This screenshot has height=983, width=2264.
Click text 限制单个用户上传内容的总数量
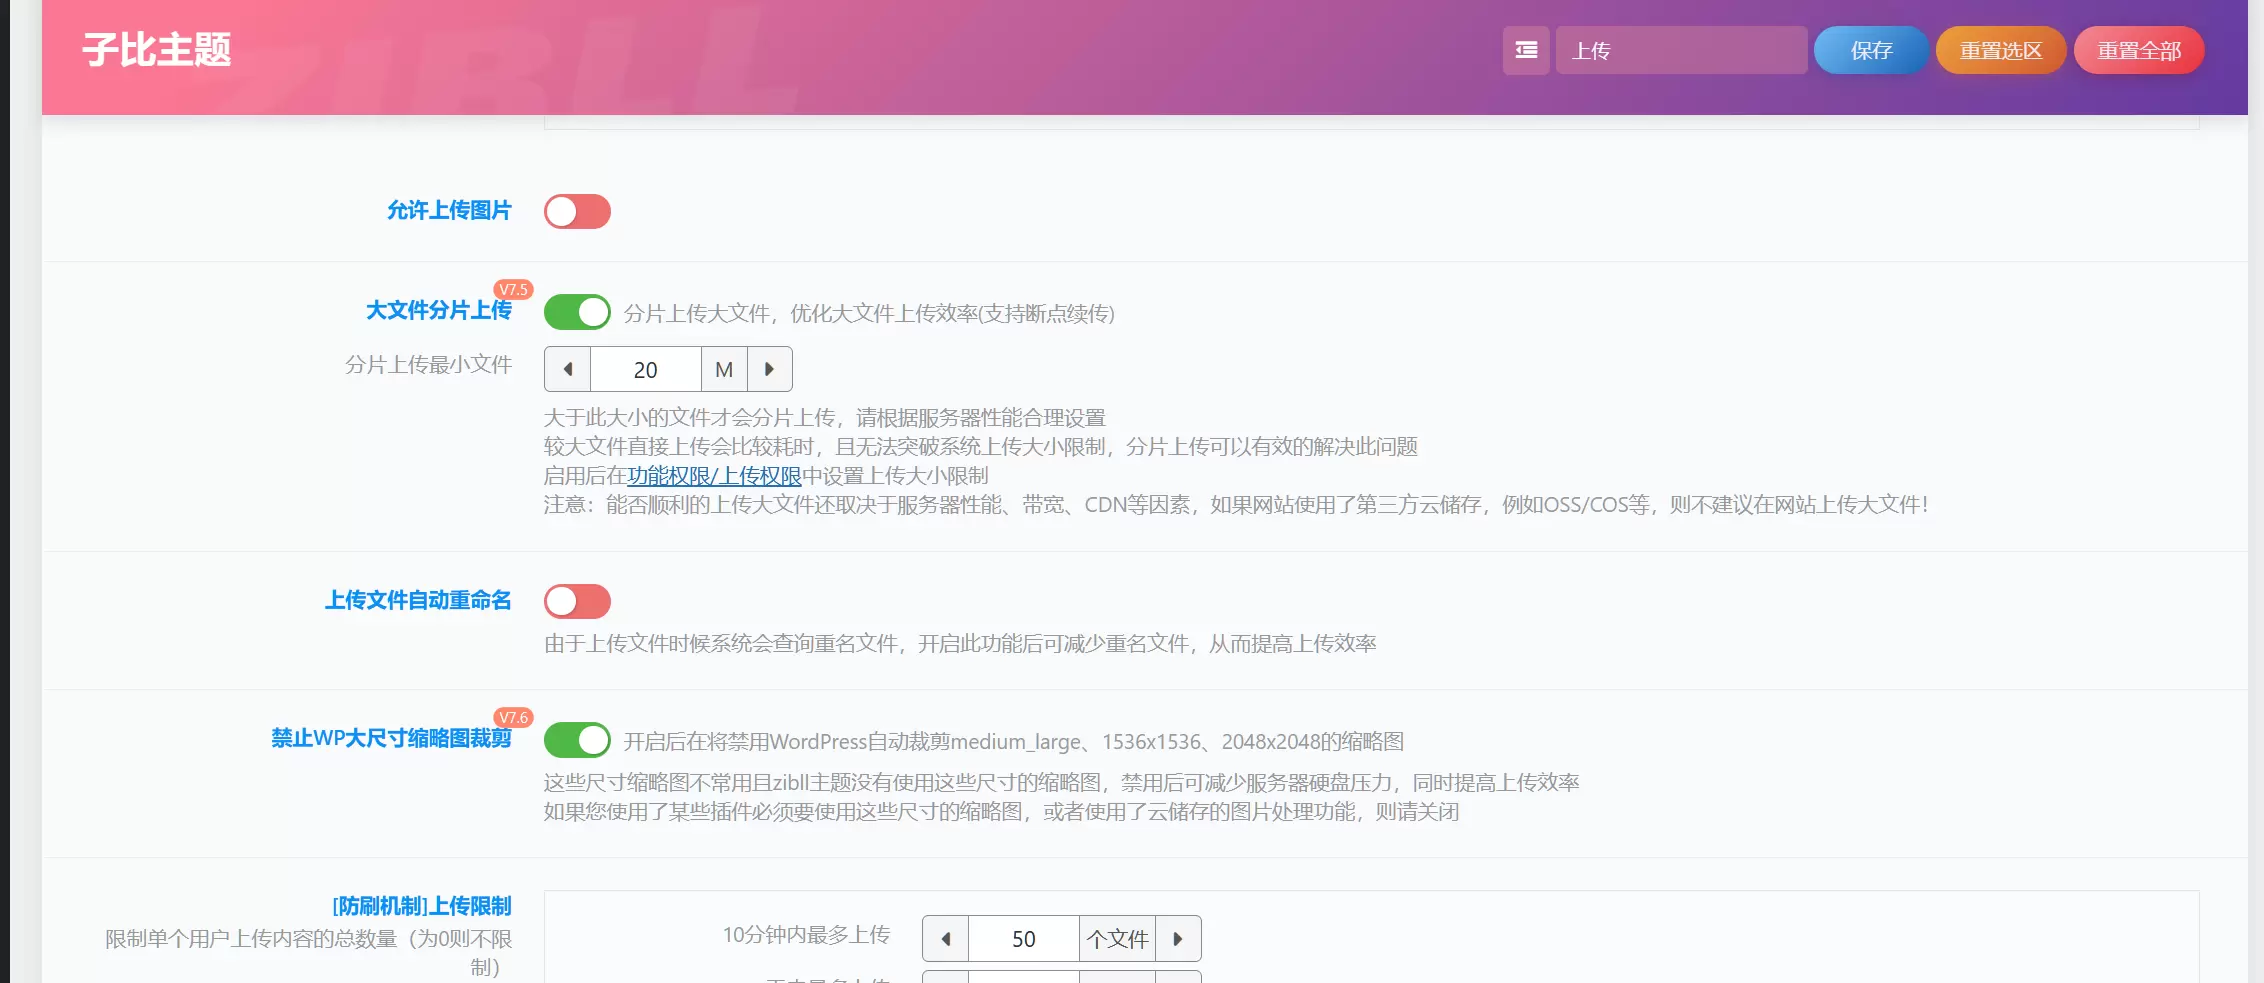309,953
